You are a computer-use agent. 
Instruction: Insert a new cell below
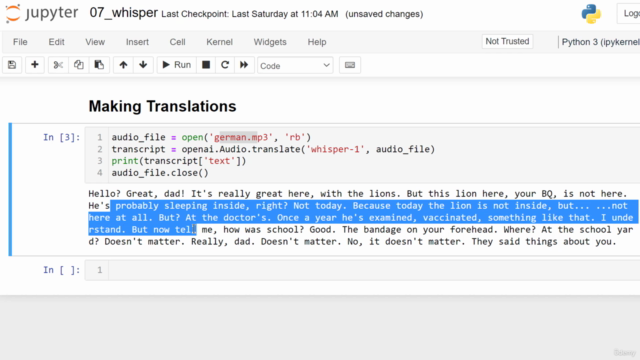tap(35, 65)
